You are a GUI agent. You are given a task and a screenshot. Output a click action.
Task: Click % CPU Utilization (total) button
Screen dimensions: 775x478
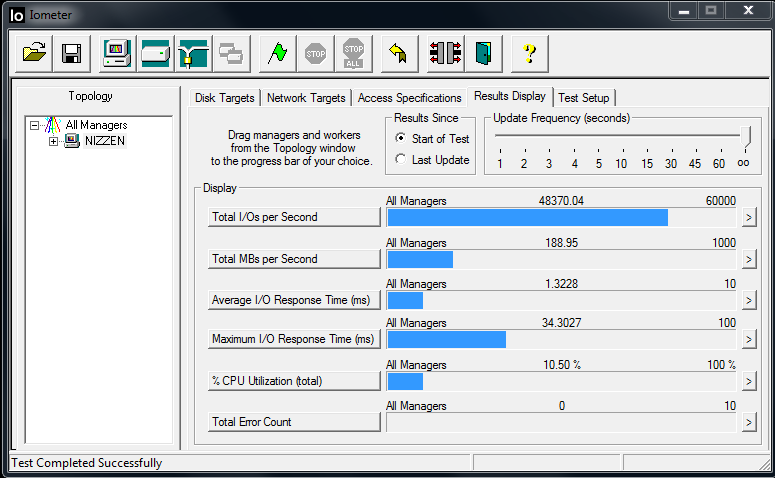294,381
